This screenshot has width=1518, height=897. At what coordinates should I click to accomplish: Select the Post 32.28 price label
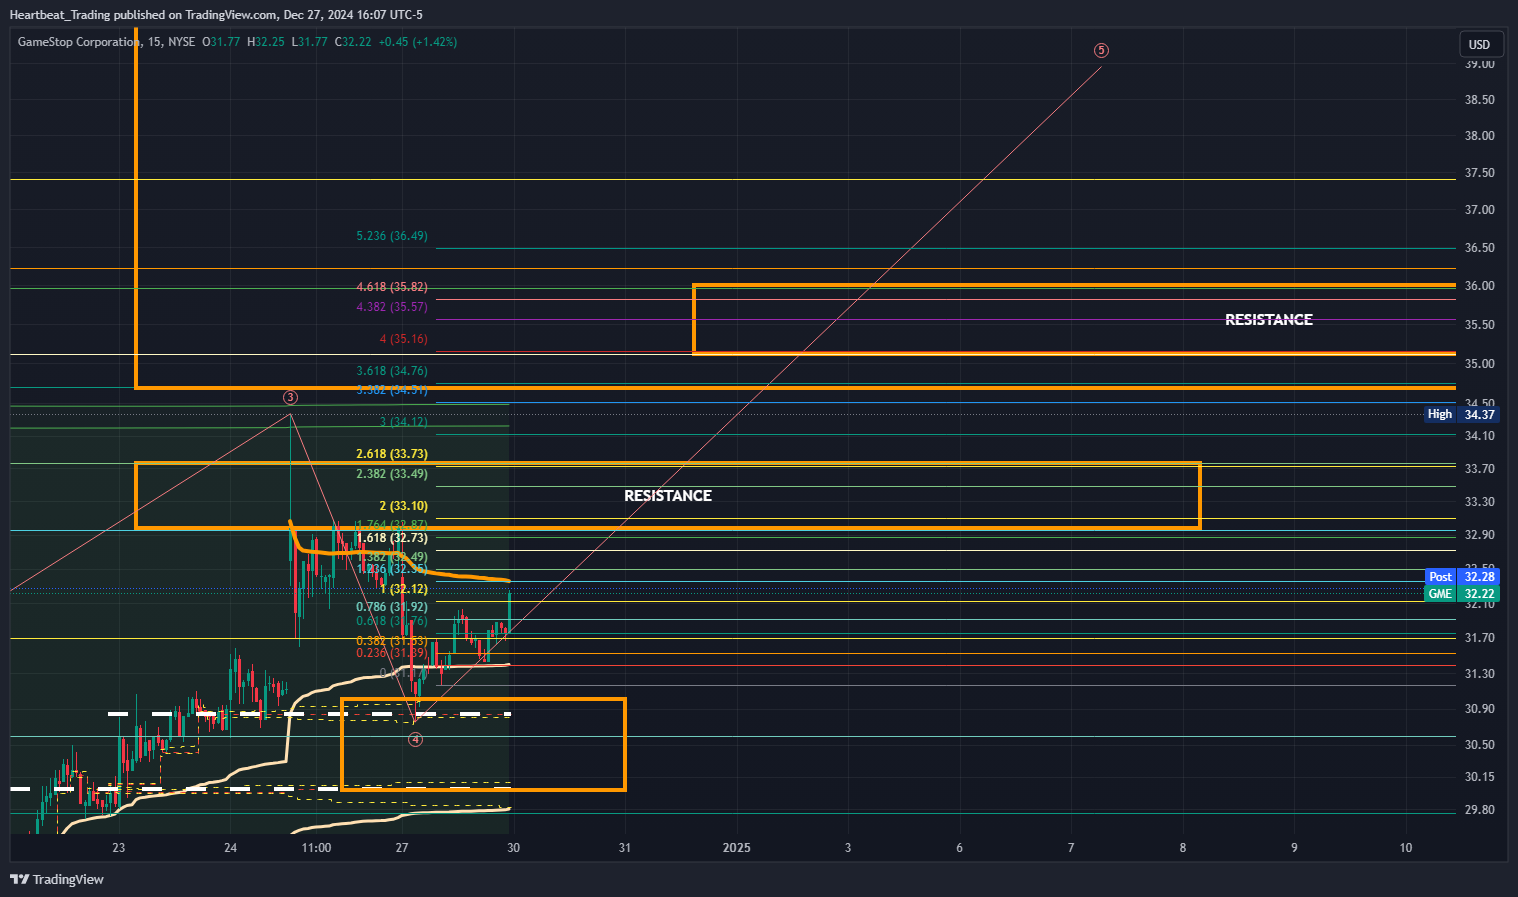coord(1461,577)
